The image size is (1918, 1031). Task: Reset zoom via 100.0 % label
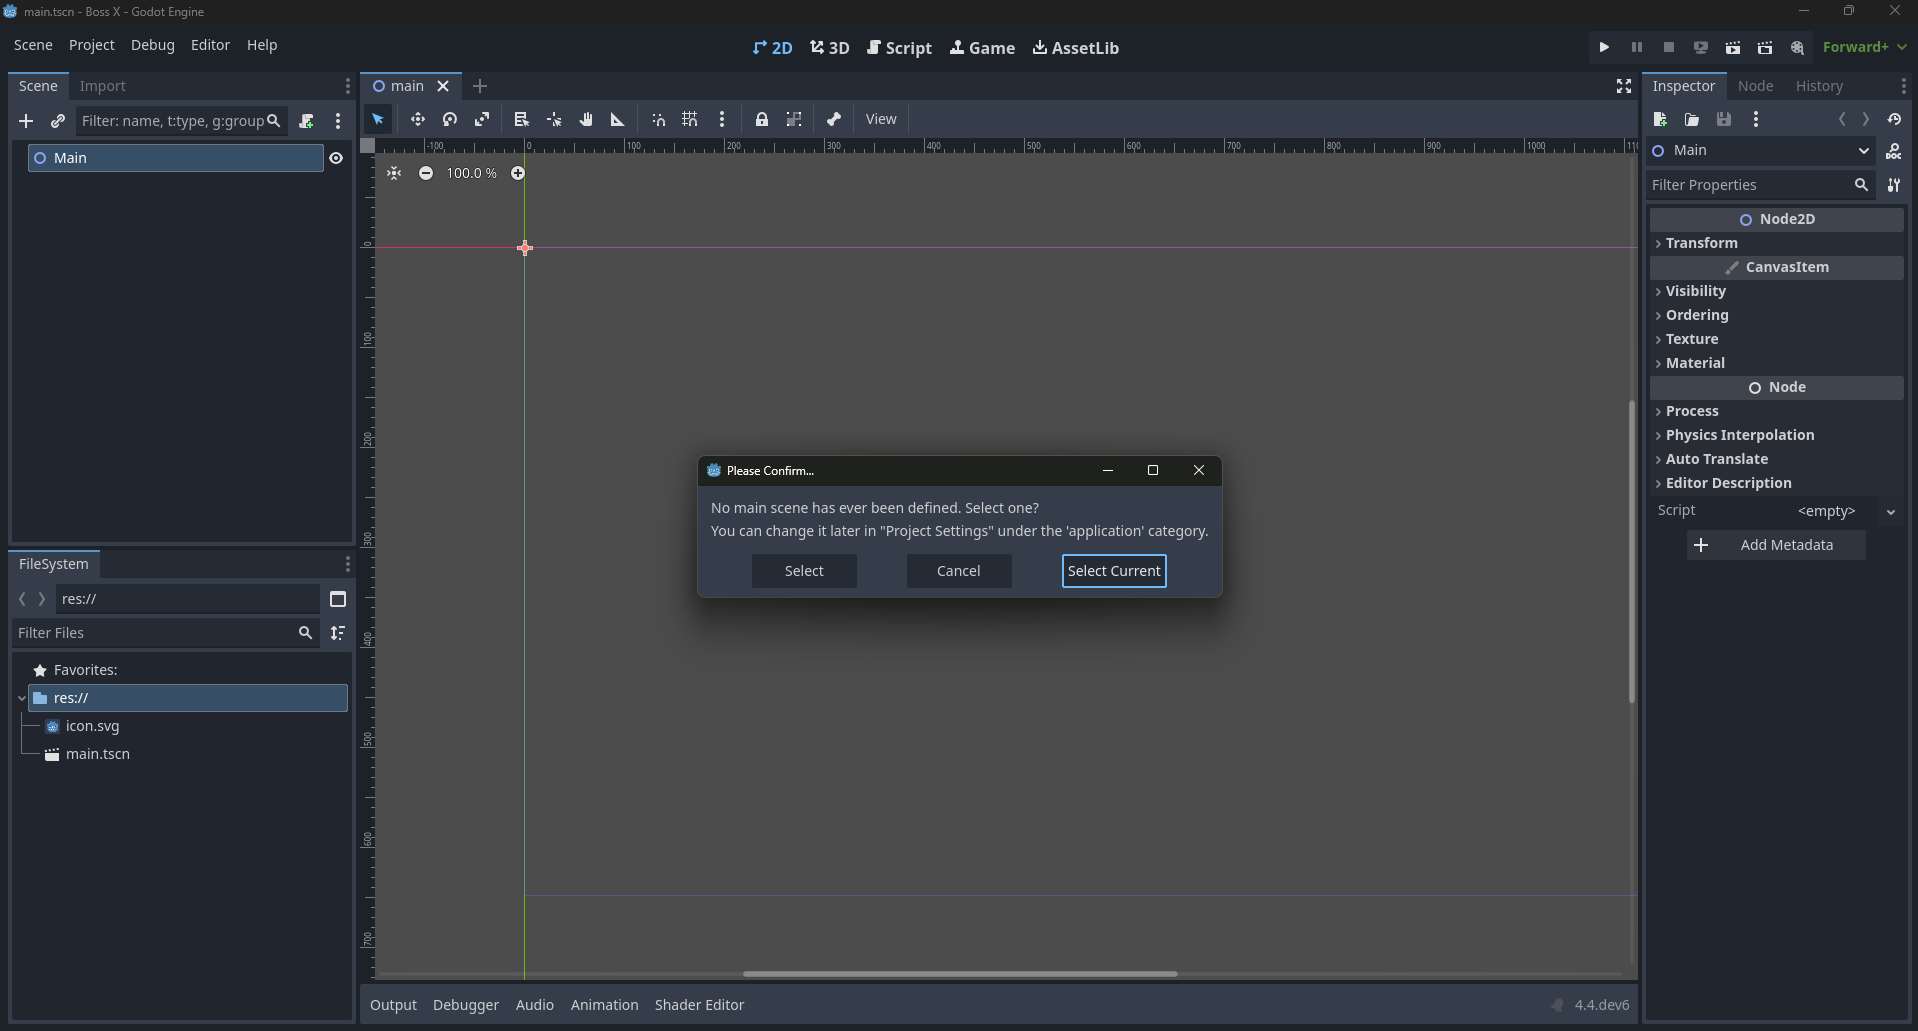(x=472, y=173)
